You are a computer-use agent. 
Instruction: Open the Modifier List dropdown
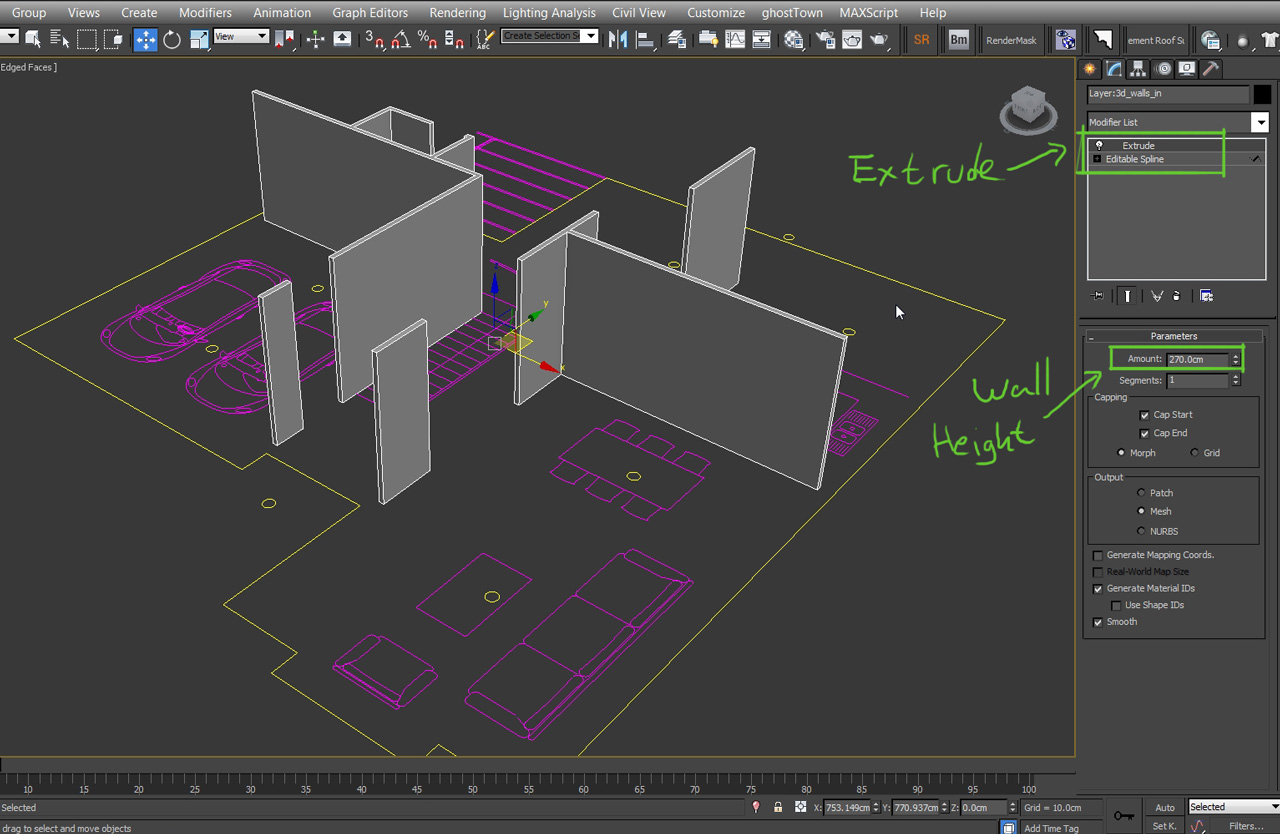tap(1260, 121)
